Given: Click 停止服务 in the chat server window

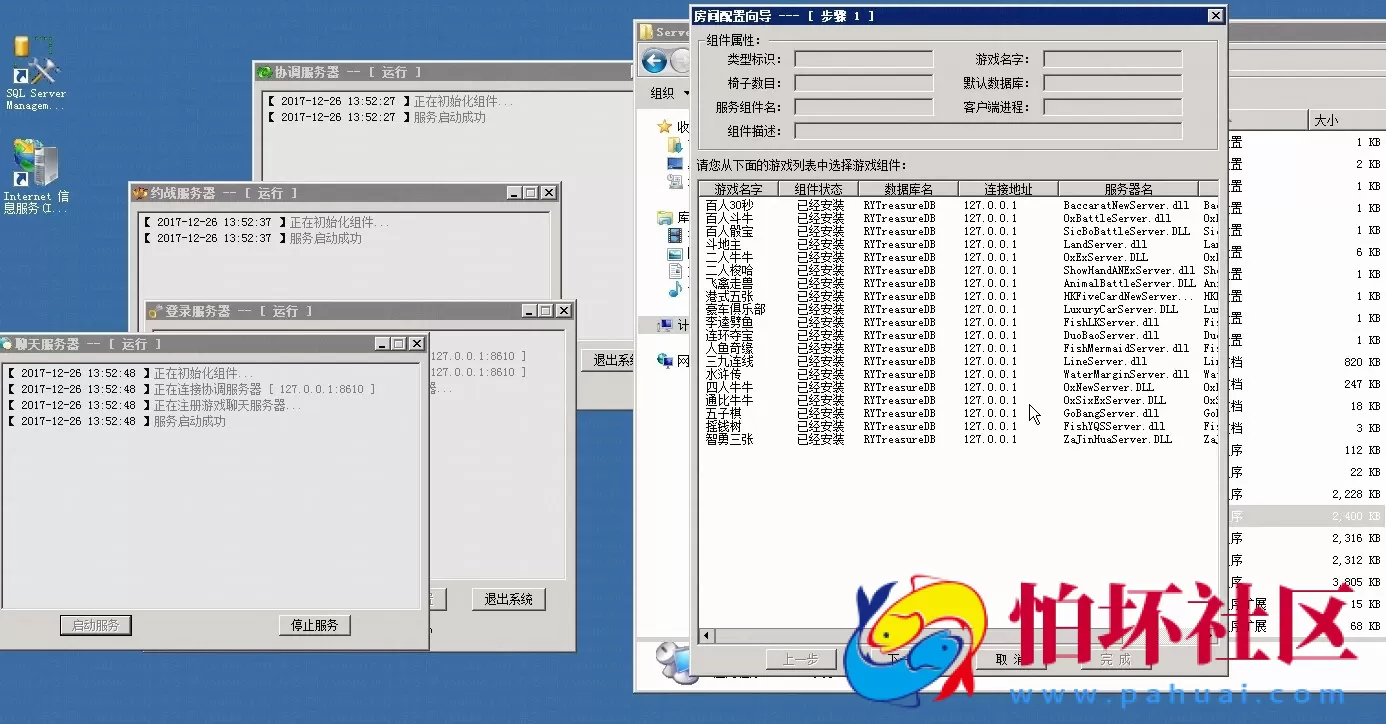Looking at the screenshot, I should [x=314, y=625].
